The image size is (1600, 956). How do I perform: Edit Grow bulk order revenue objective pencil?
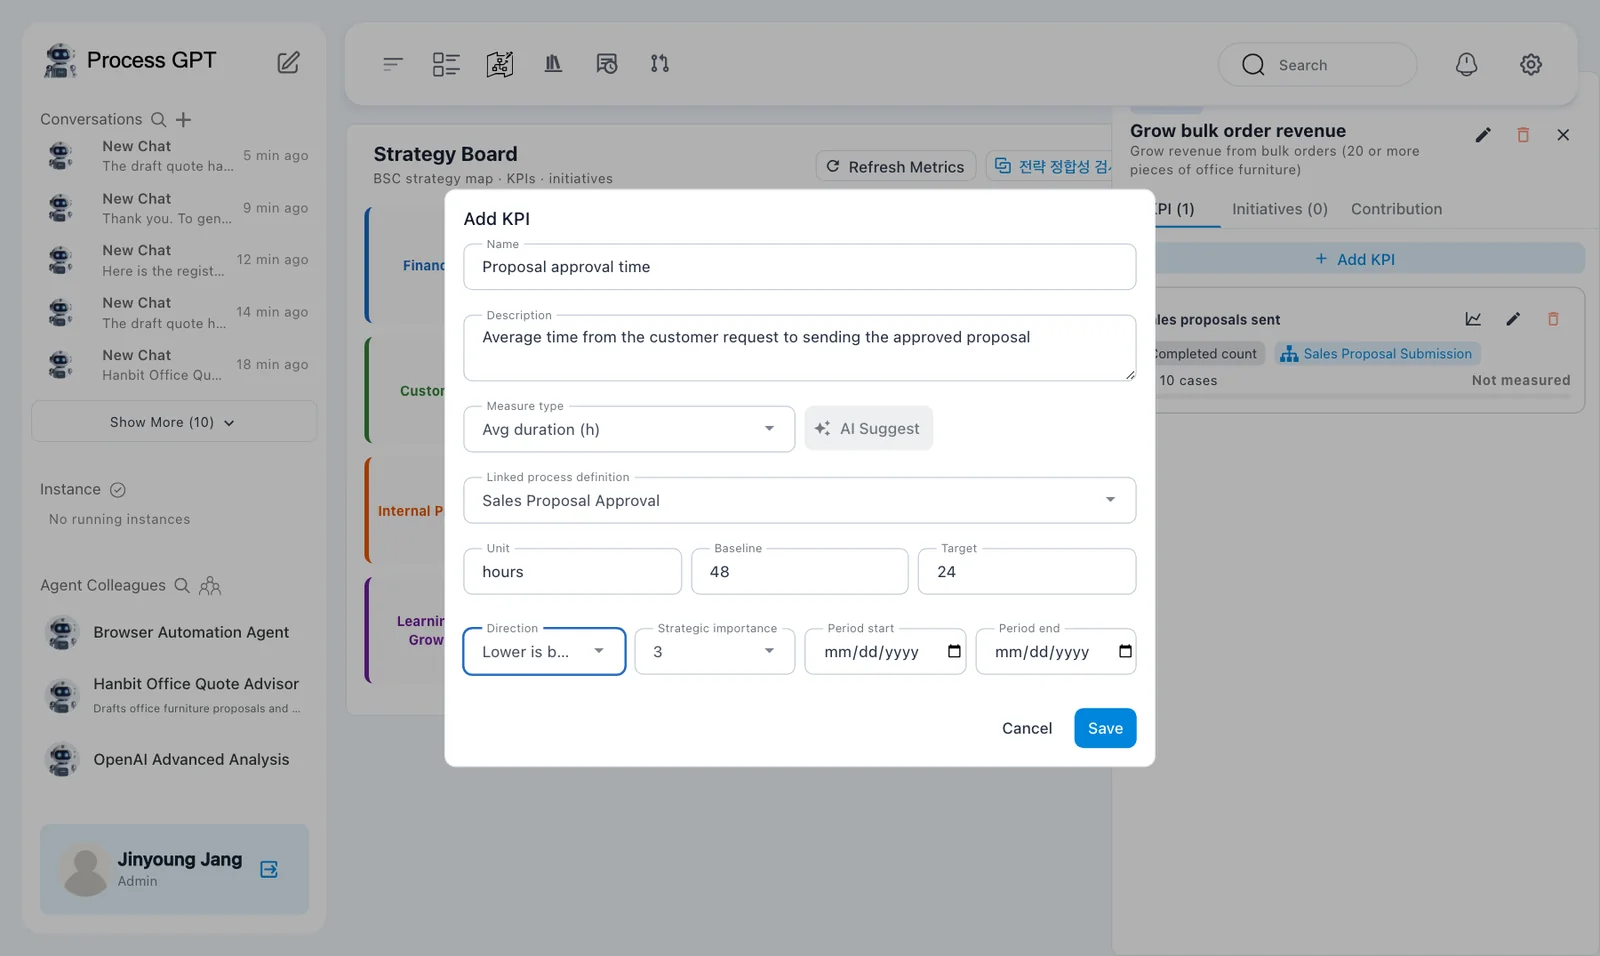(1483, 135)
